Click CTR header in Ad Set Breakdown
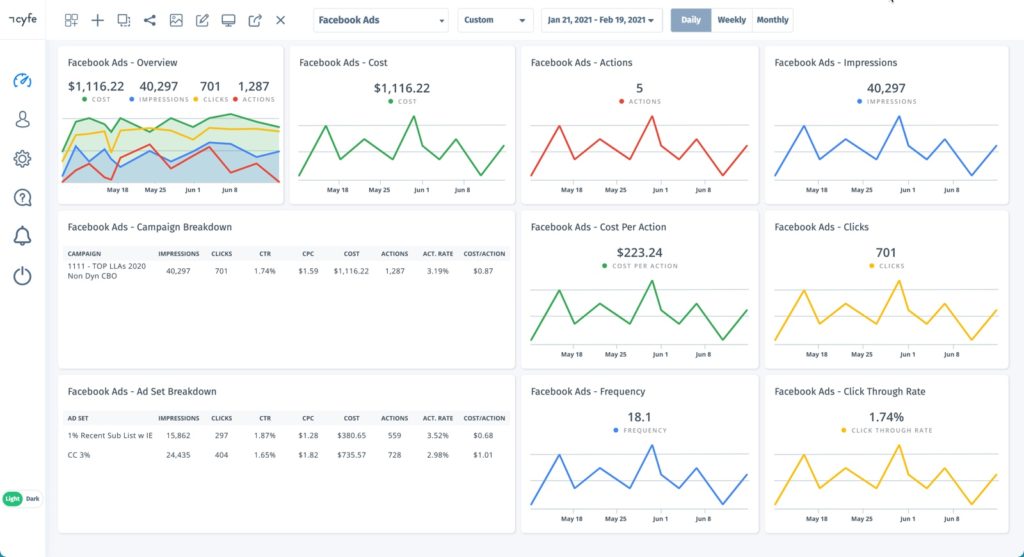Screen dimensions: 1024x557 pyautogui.click(x=264, y=418)
